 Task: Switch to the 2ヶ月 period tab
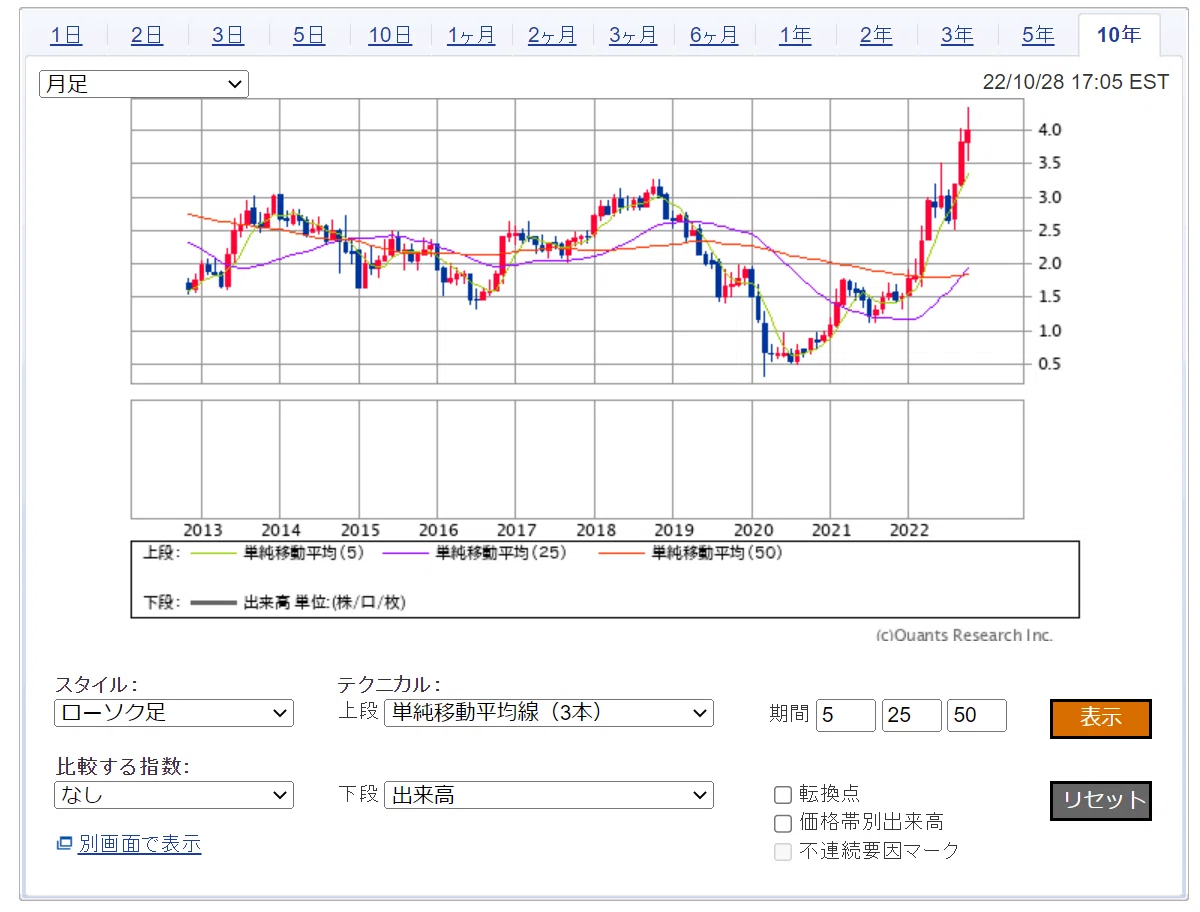pos(552,35)
